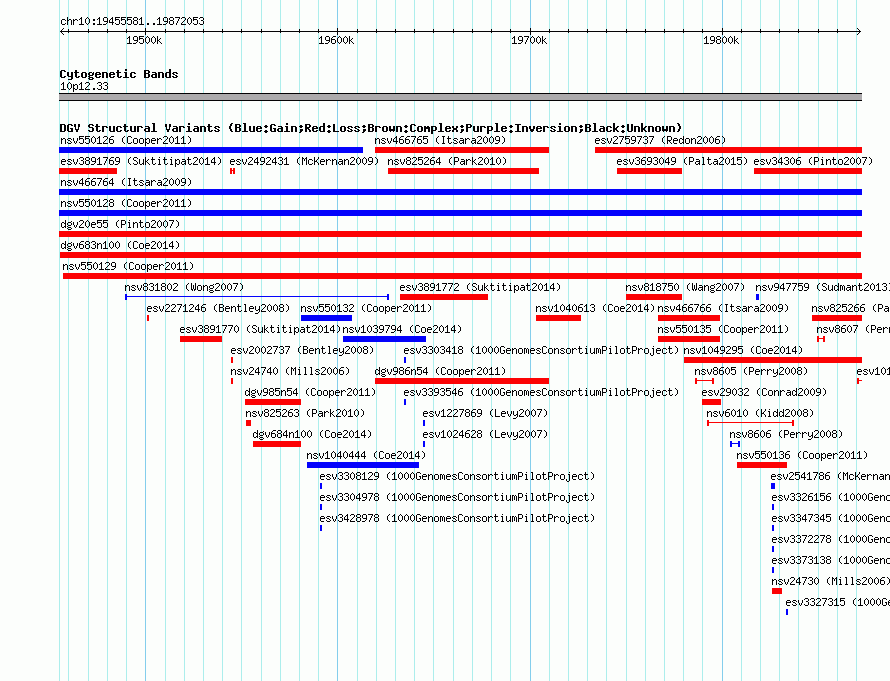Open nsv825263 (Park2010) label
The height and width of the screenshot is (681, 890).
click(305, 413)
